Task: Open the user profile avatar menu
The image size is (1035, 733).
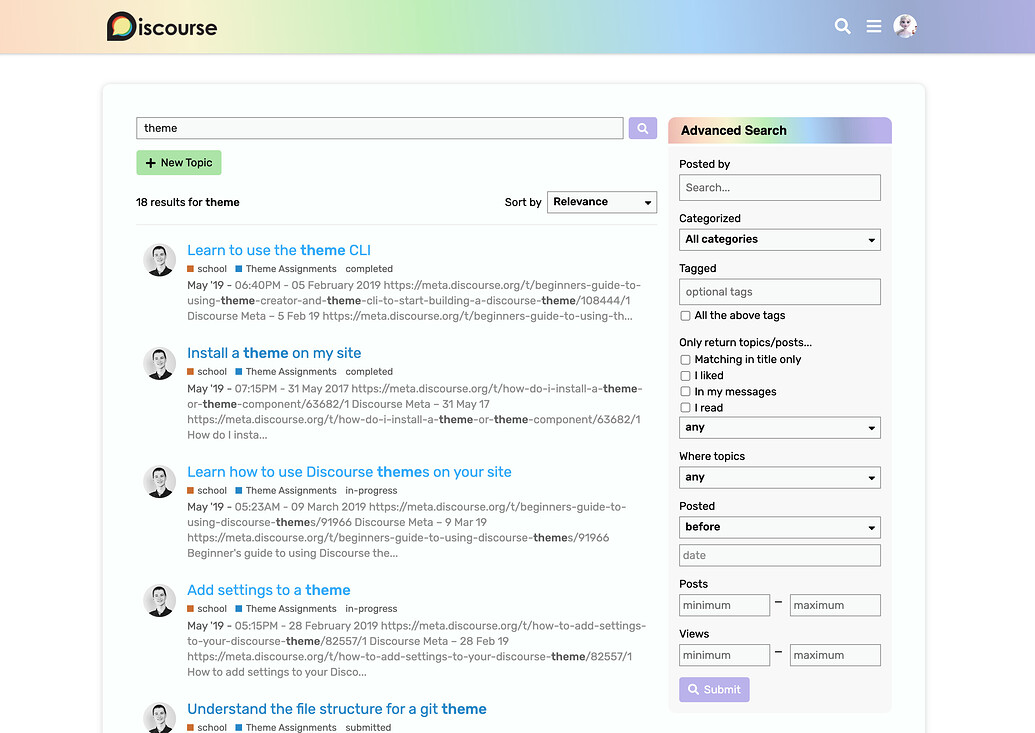Action: click(x=905, y=27)
